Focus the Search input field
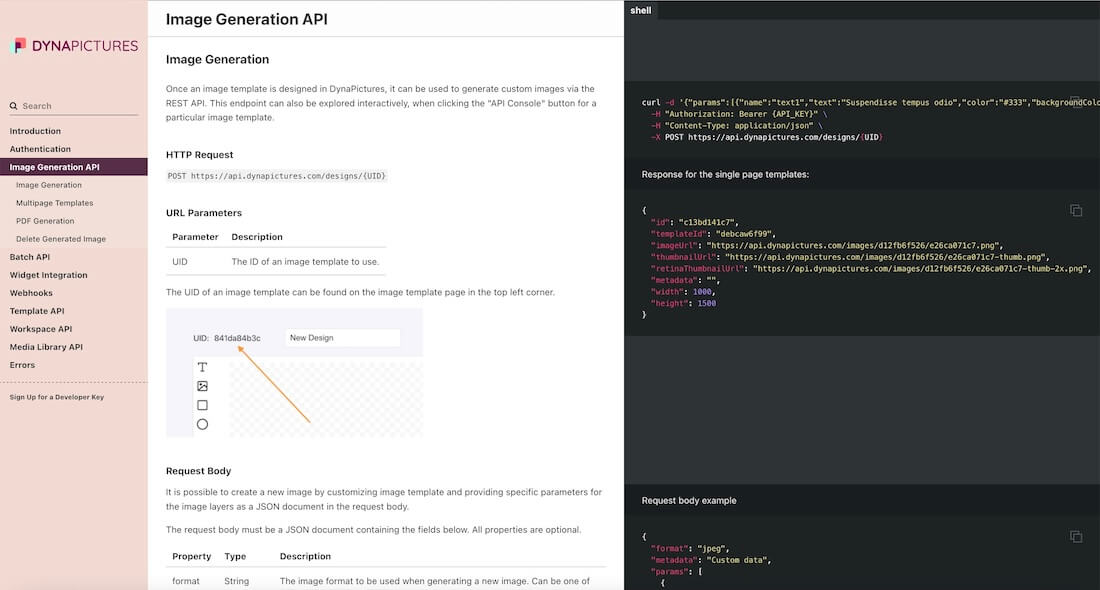Image resolution: width=1100 pixels, height=590 pixels. click(79, 106)
